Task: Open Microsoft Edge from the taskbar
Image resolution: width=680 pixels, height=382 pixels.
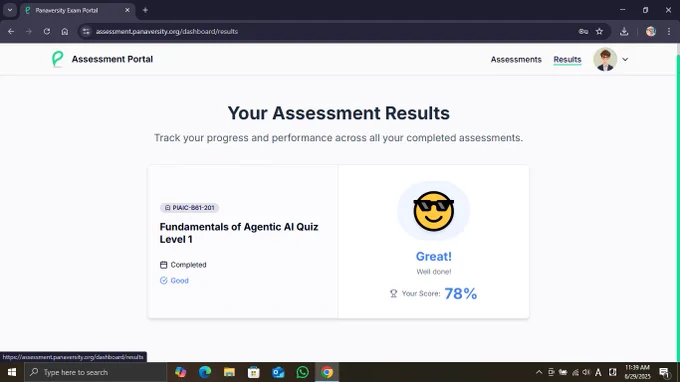Action: [x=205, y=372]
